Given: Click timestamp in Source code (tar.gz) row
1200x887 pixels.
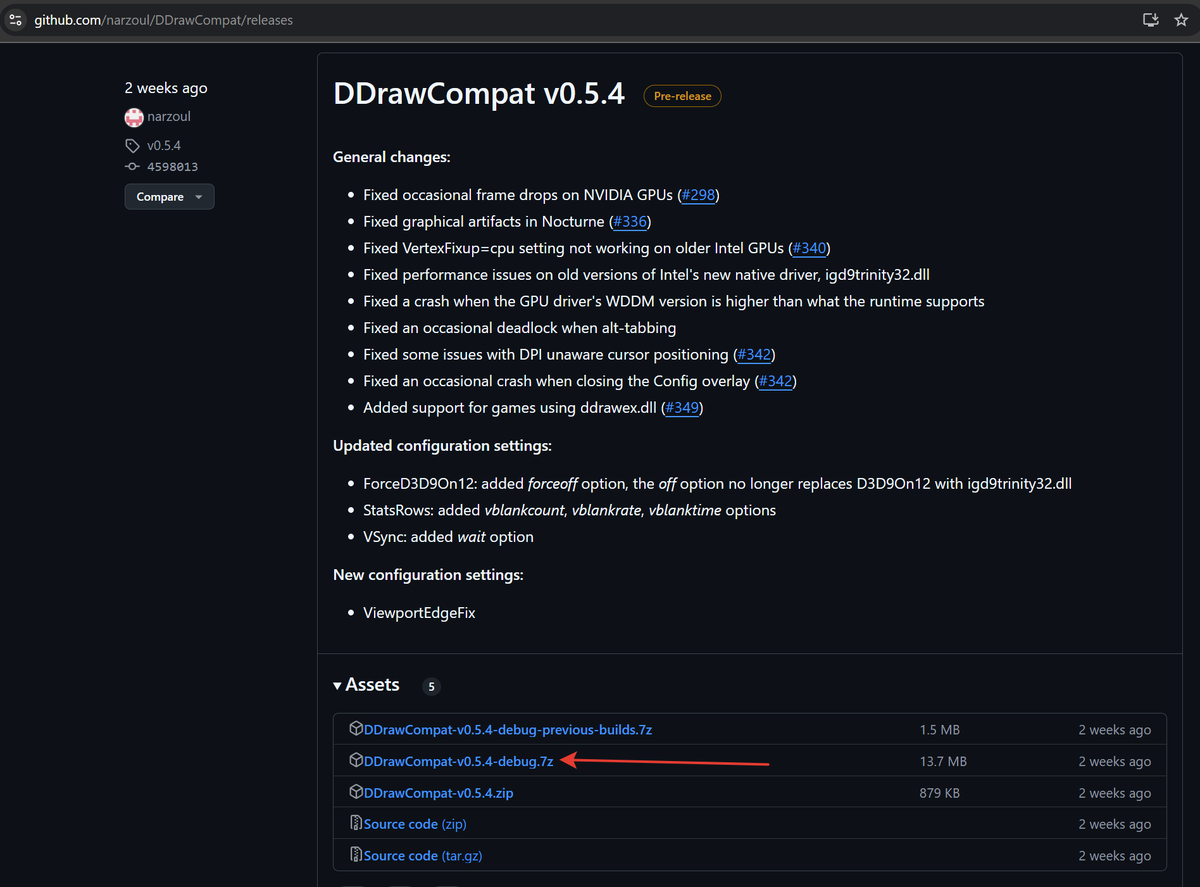Looking at the screenshot, I should 1115,856.
